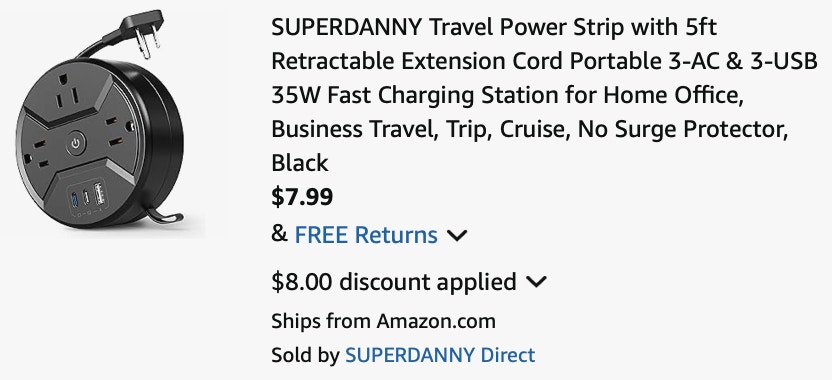Open the FREE Returns link
832x380 pixels.
coord(366,235)
